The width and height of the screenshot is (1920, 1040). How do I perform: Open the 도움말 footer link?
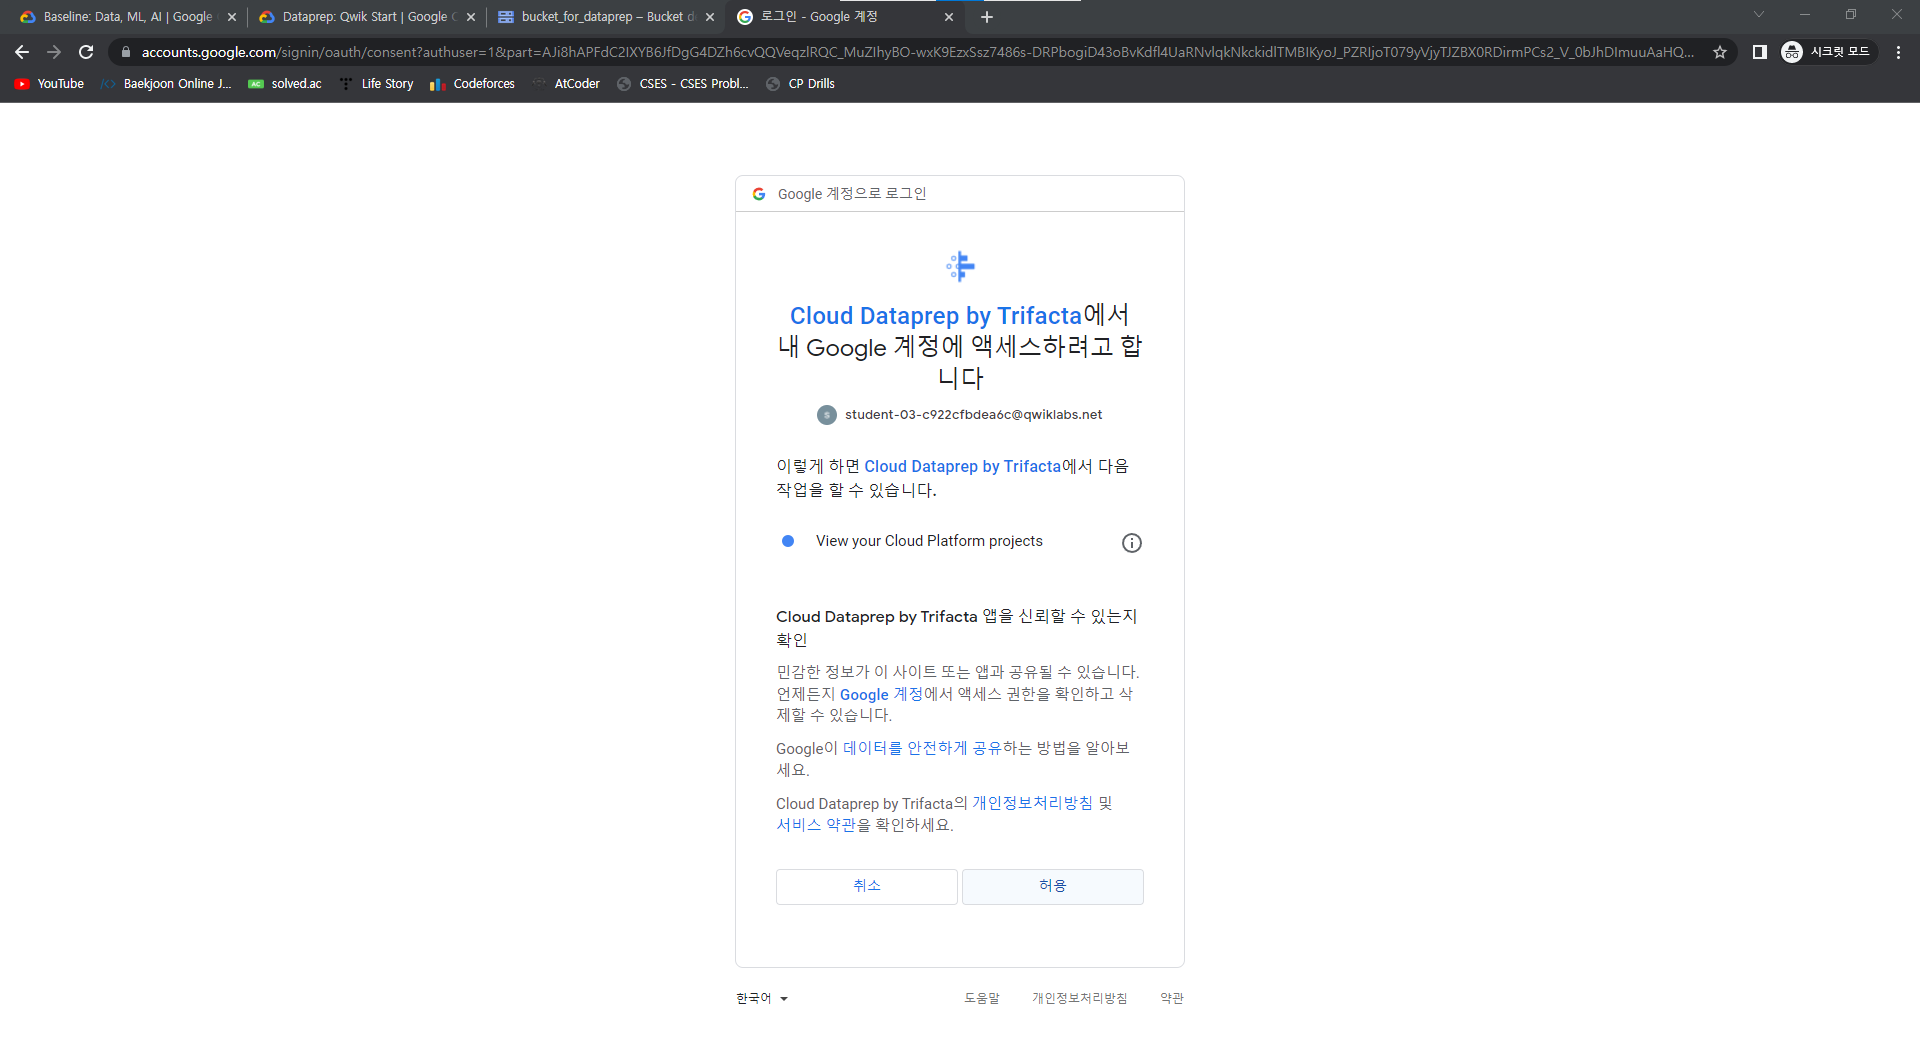click(982, 998)
